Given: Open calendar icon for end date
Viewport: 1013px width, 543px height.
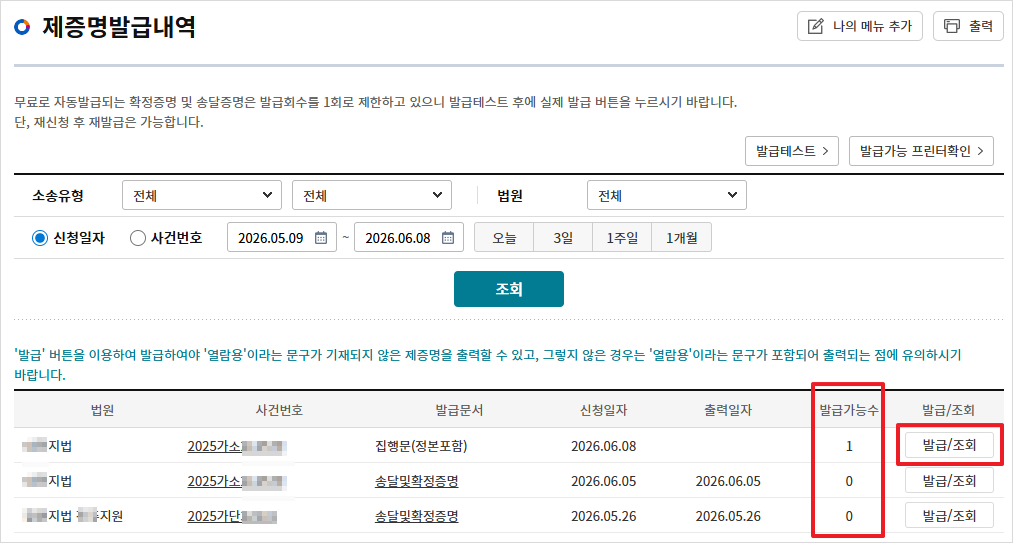Looking at the screenshot, I should (x=448, y=238).
